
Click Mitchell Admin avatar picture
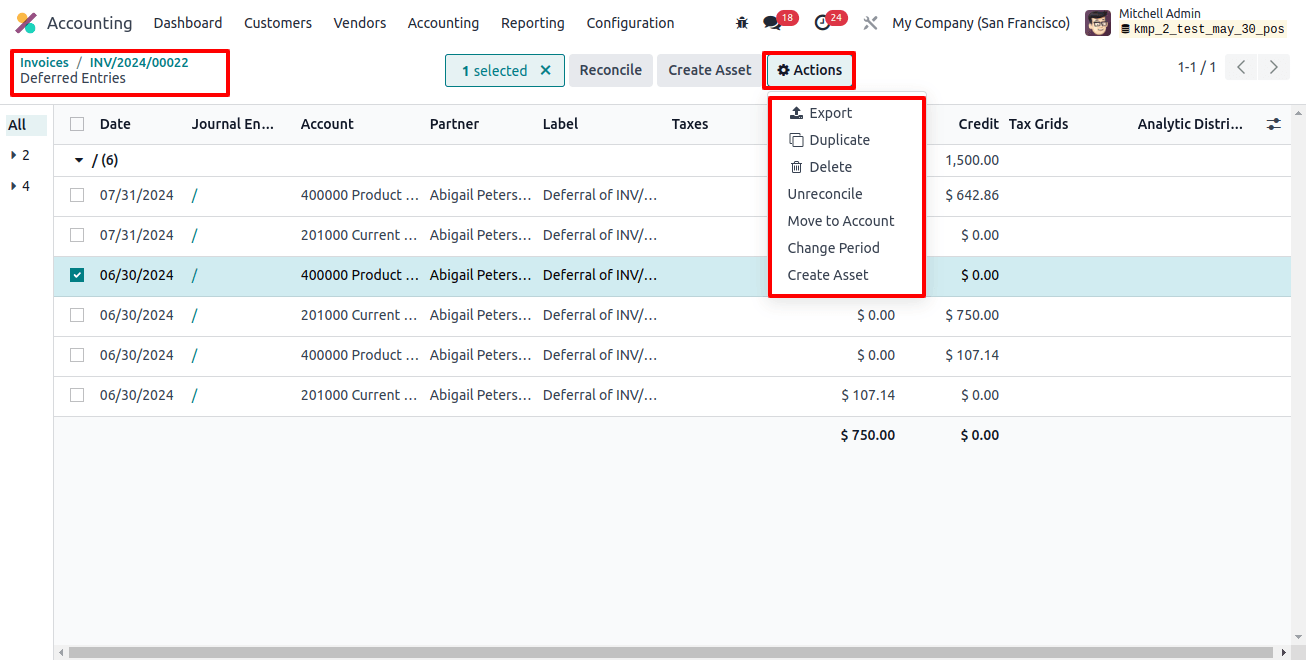pos(1098,23)
